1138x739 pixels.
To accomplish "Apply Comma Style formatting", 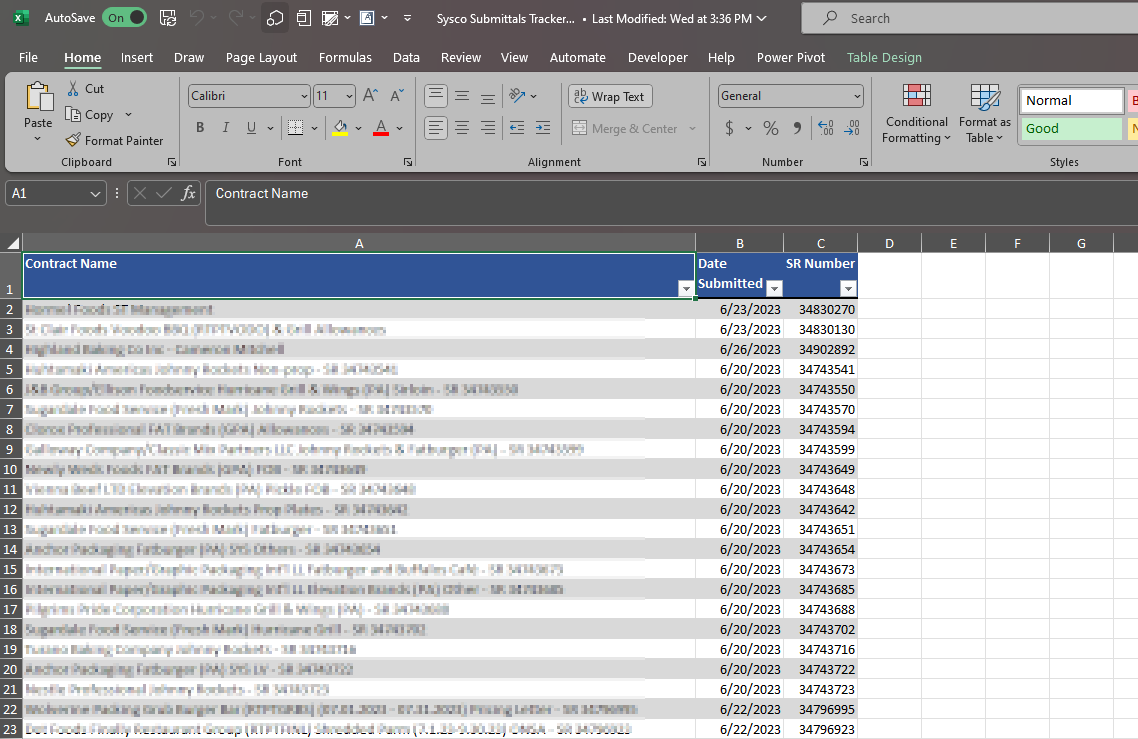I will tap(797, 128).
